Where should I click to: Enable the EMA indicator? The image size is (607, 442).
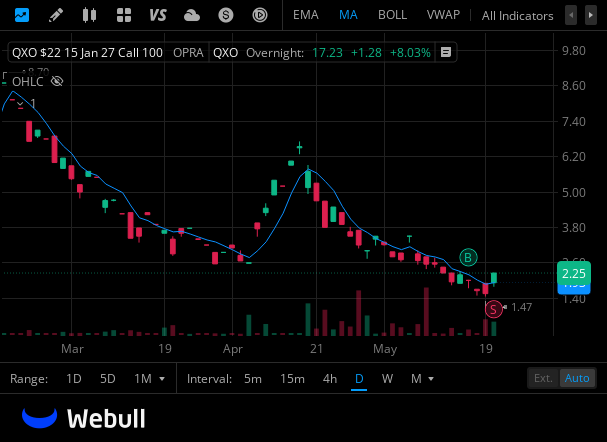point(305,15)
